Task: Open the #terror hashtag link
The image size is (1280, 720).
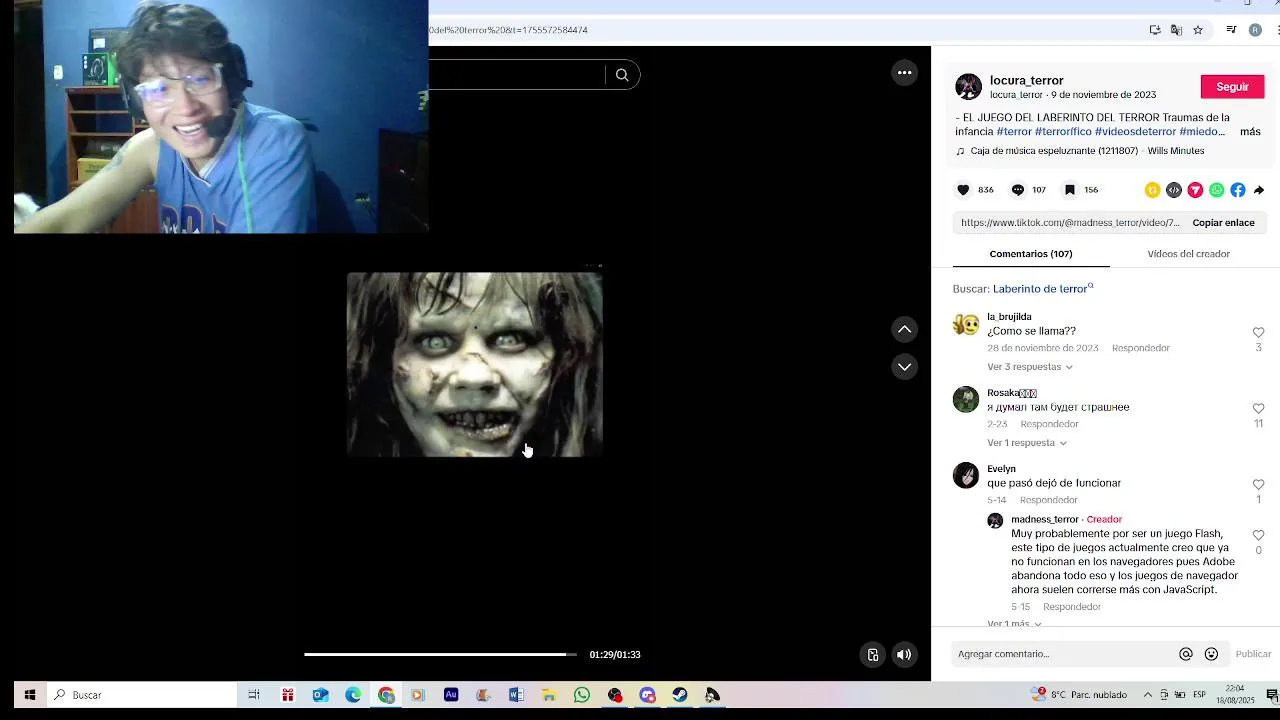Action: [x=1014, y=132]
